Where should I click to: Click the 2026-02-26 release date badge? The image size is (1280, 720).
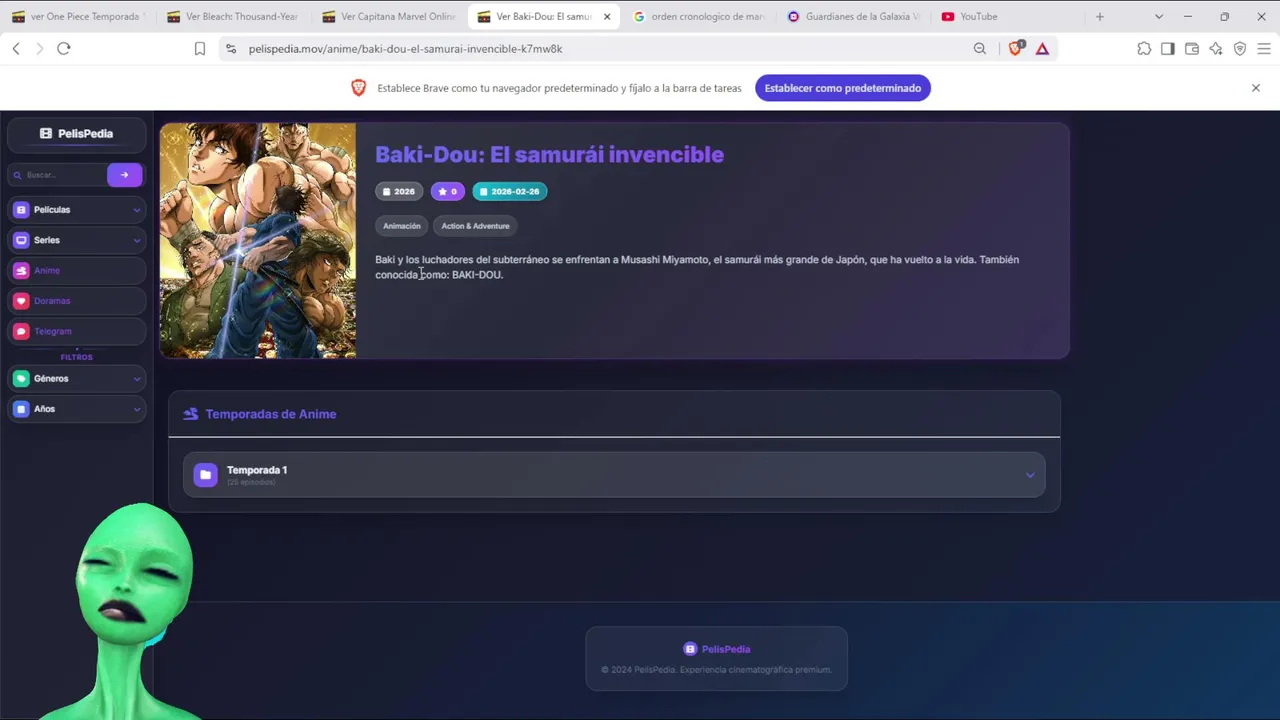point(510,192)
